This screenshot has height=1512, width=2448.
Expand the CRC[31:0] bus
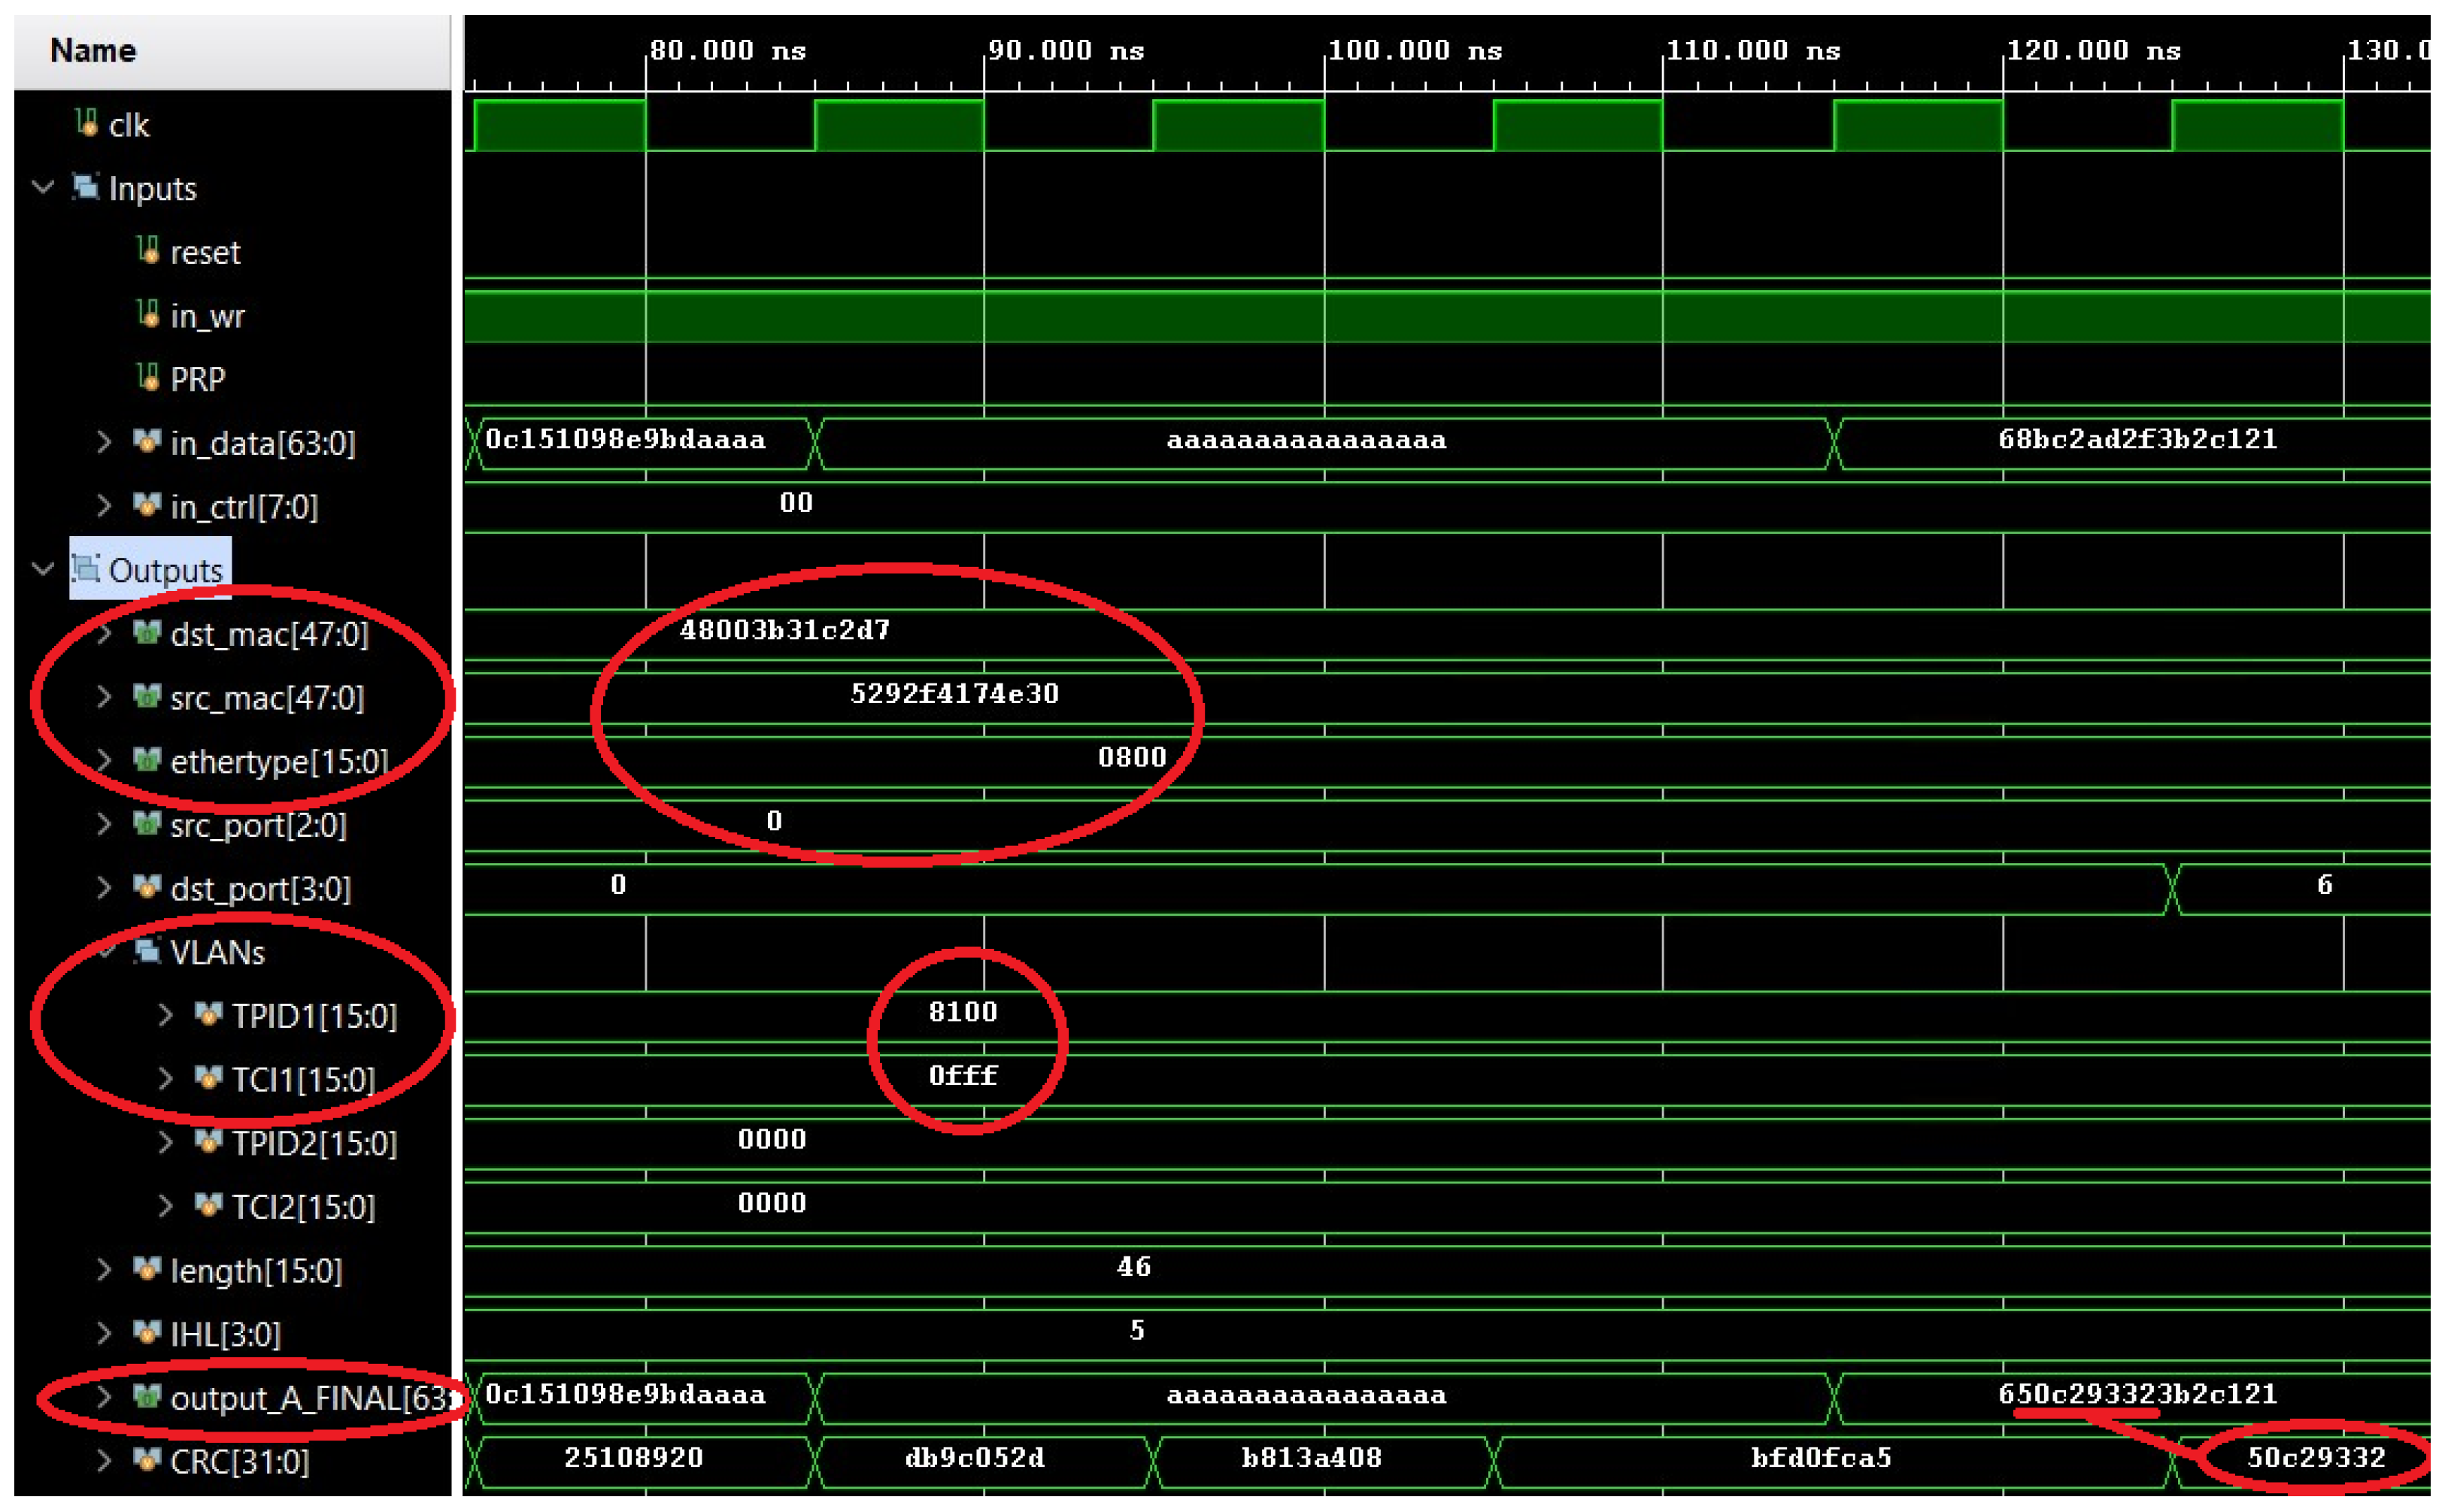tap(104, 1461)
